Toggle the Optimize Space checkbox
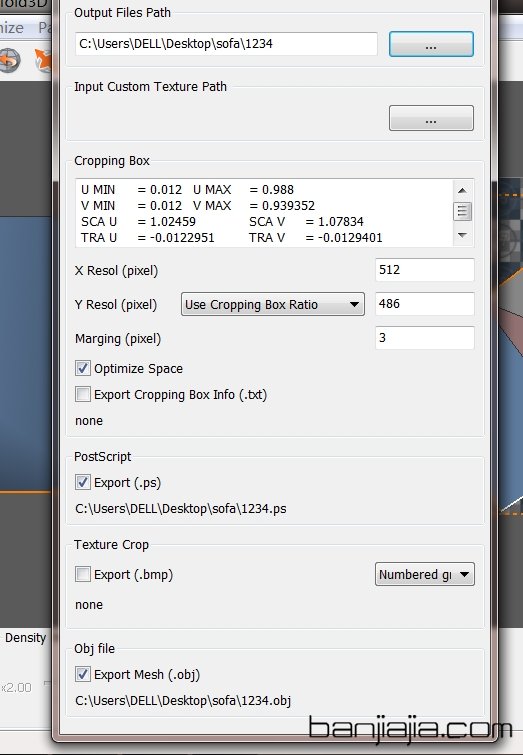 click(83, 368)
